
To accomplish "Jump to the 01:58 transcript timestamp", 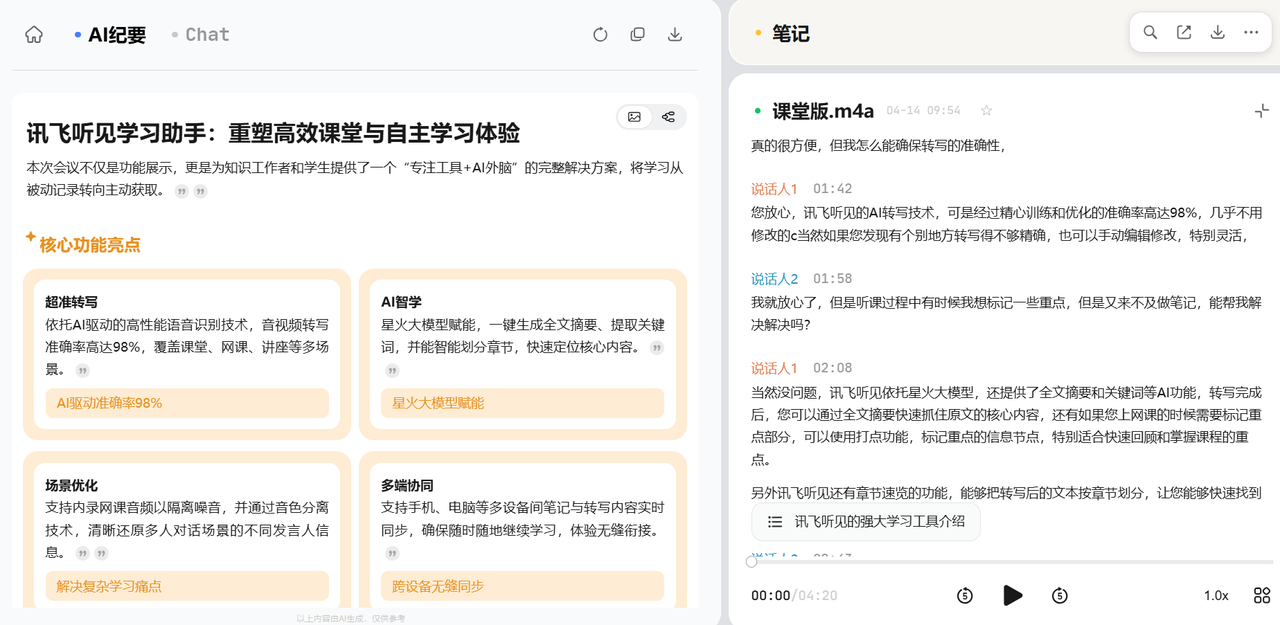I will point(832,279).
